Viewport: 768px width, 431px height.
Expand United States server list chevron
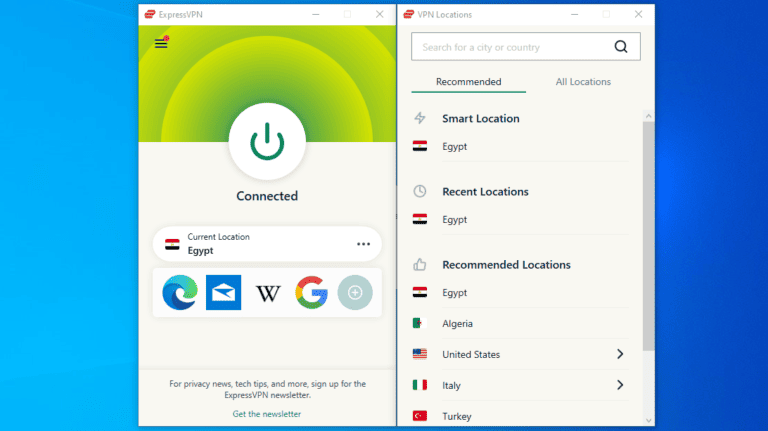[x=620, y=354]
